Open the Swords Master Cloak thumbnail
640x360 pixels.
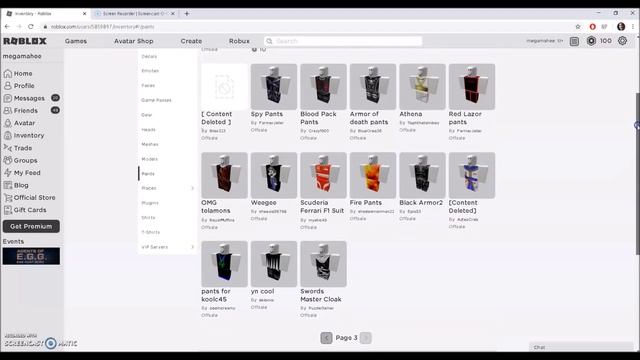pos(323,264)
